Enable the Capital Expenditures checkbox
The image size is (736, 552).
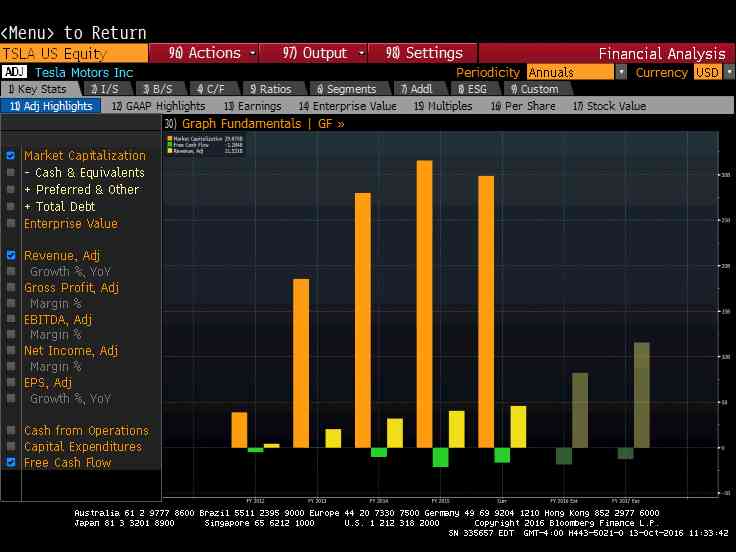(x=11, y=446)
